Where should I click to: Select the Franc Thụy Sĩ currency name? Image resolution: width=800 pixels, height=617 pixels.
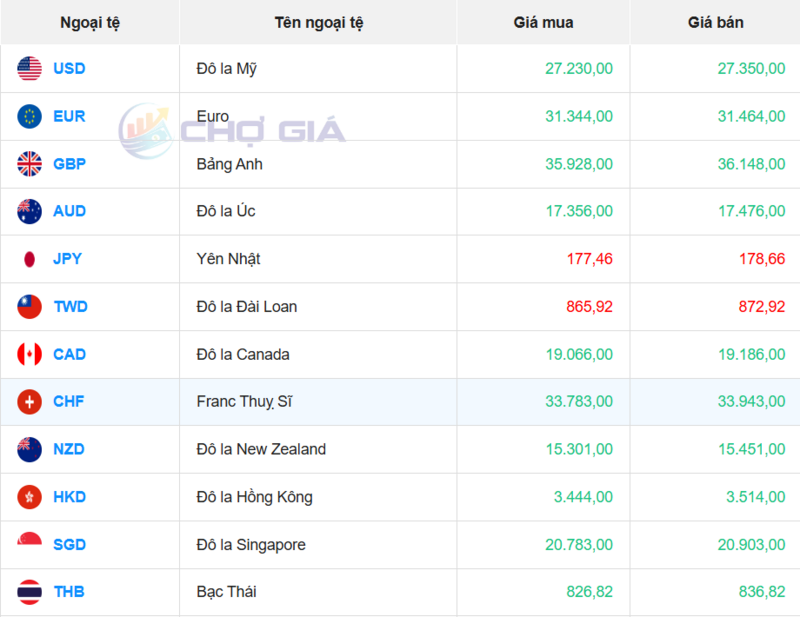tap(244, 402)
